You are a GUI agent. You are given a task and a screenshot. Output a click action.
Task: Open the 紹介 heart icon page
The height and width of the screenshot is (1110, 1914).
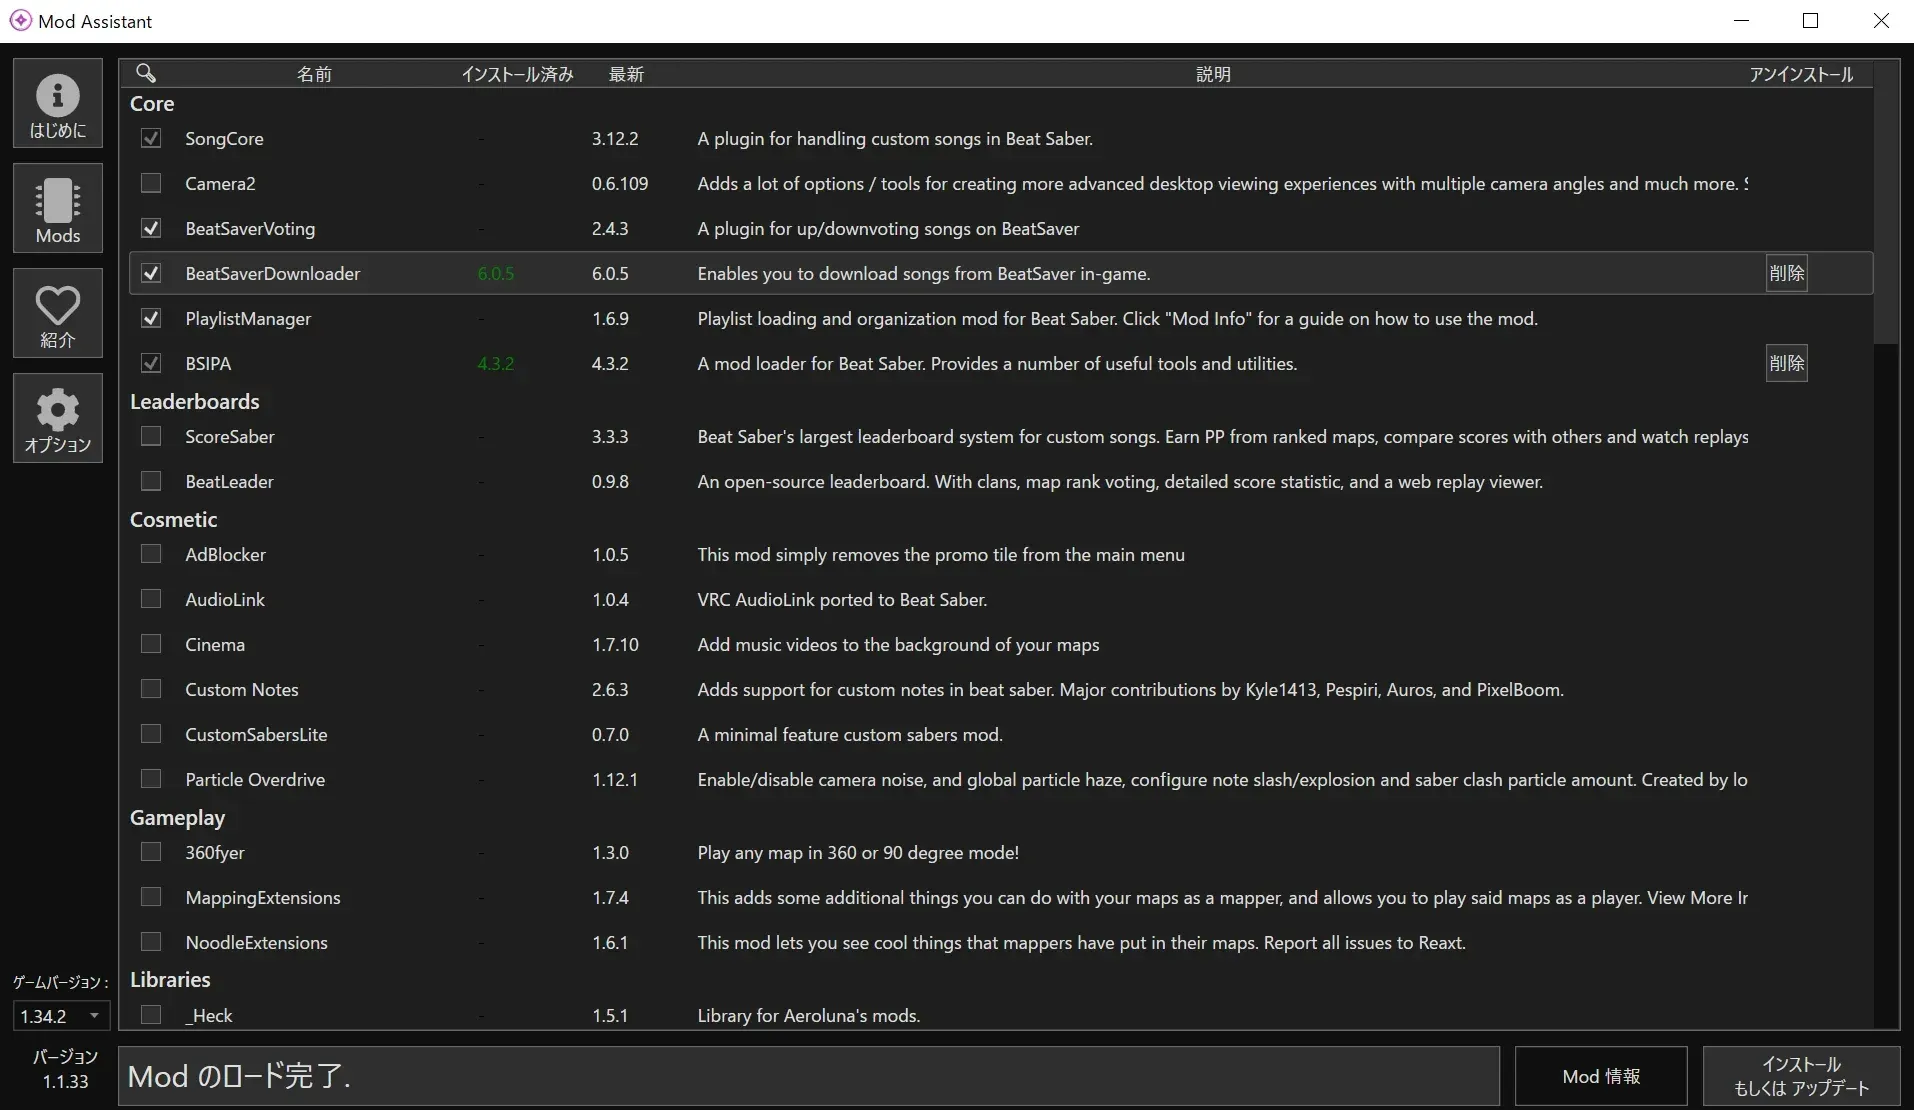tap(58, 314)
